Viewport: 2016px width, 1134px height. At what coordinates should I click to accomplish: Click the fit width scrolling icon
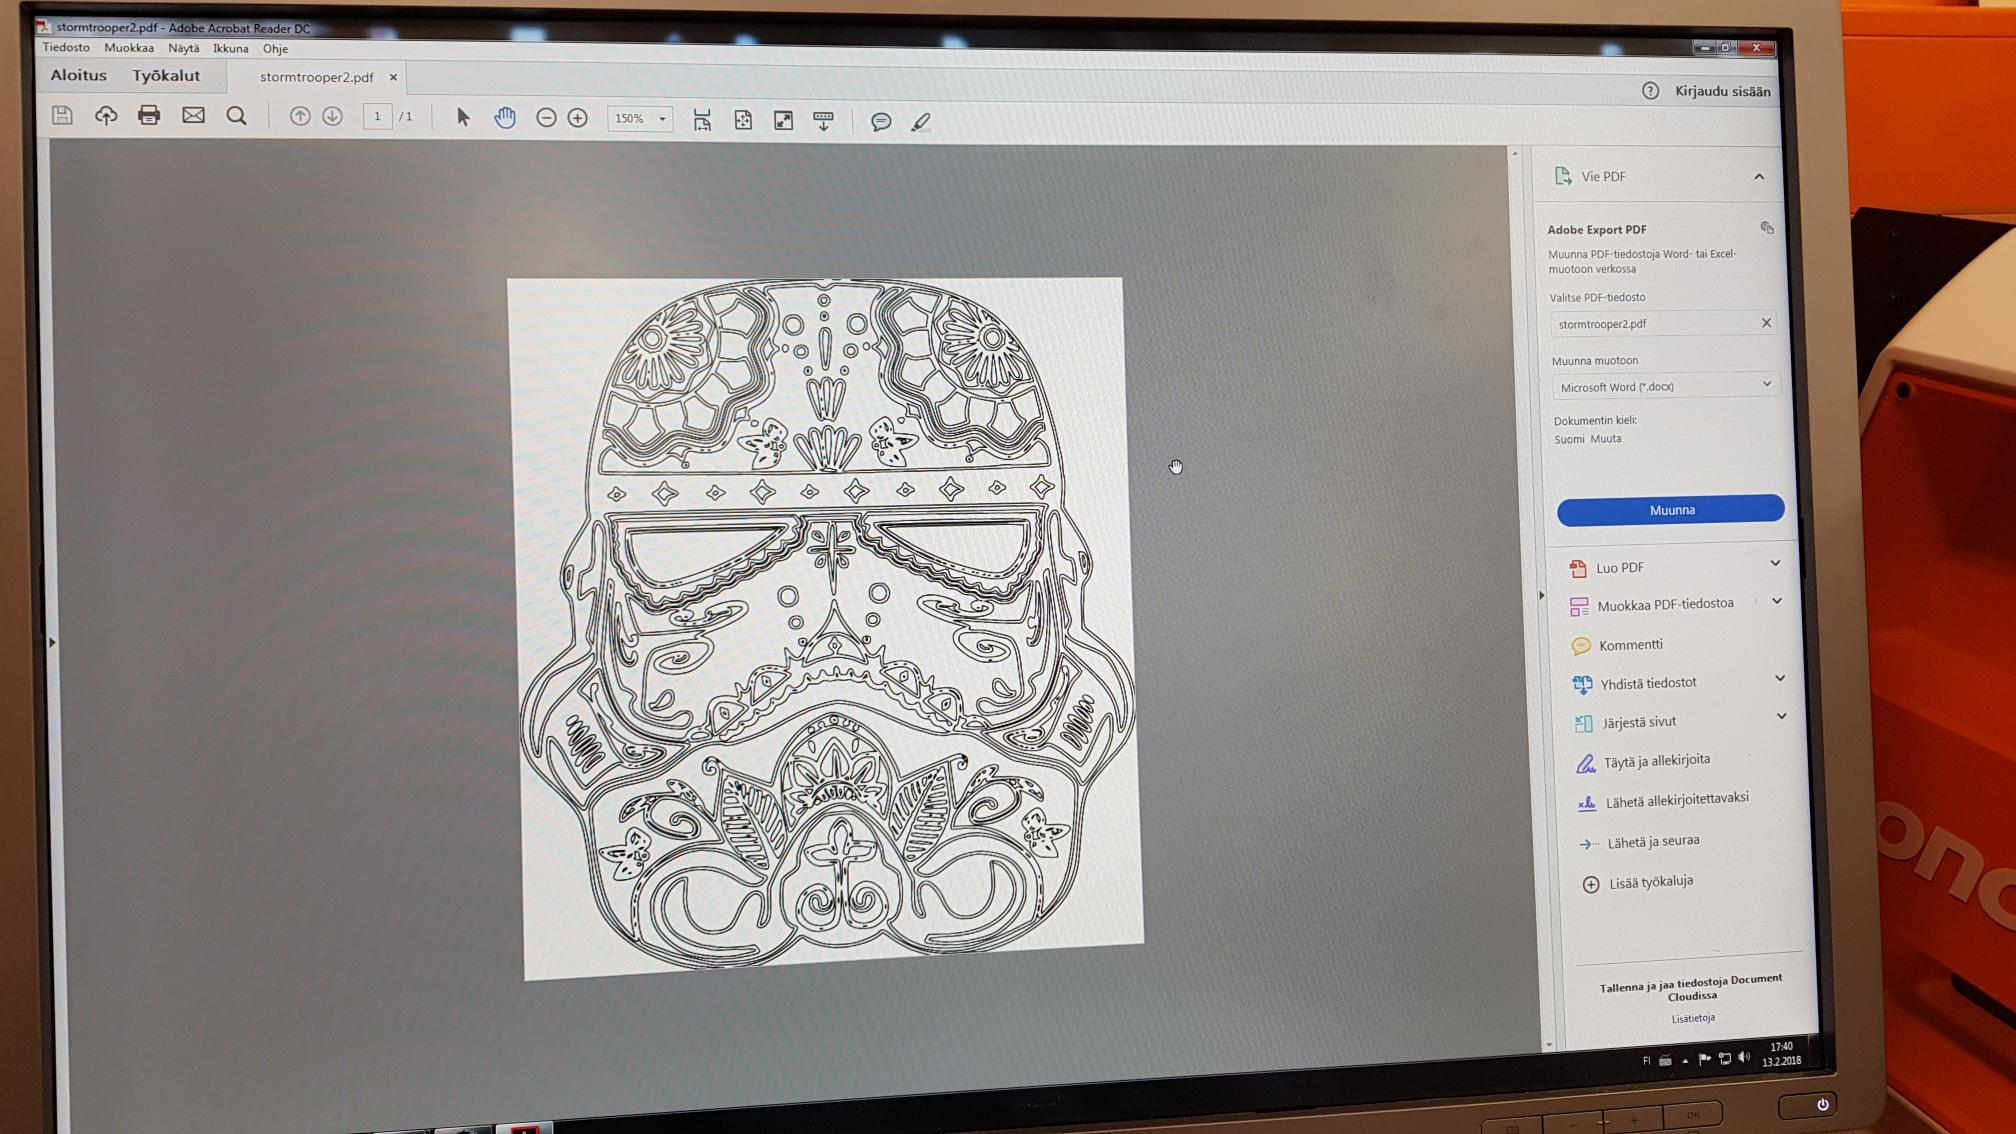702,120
